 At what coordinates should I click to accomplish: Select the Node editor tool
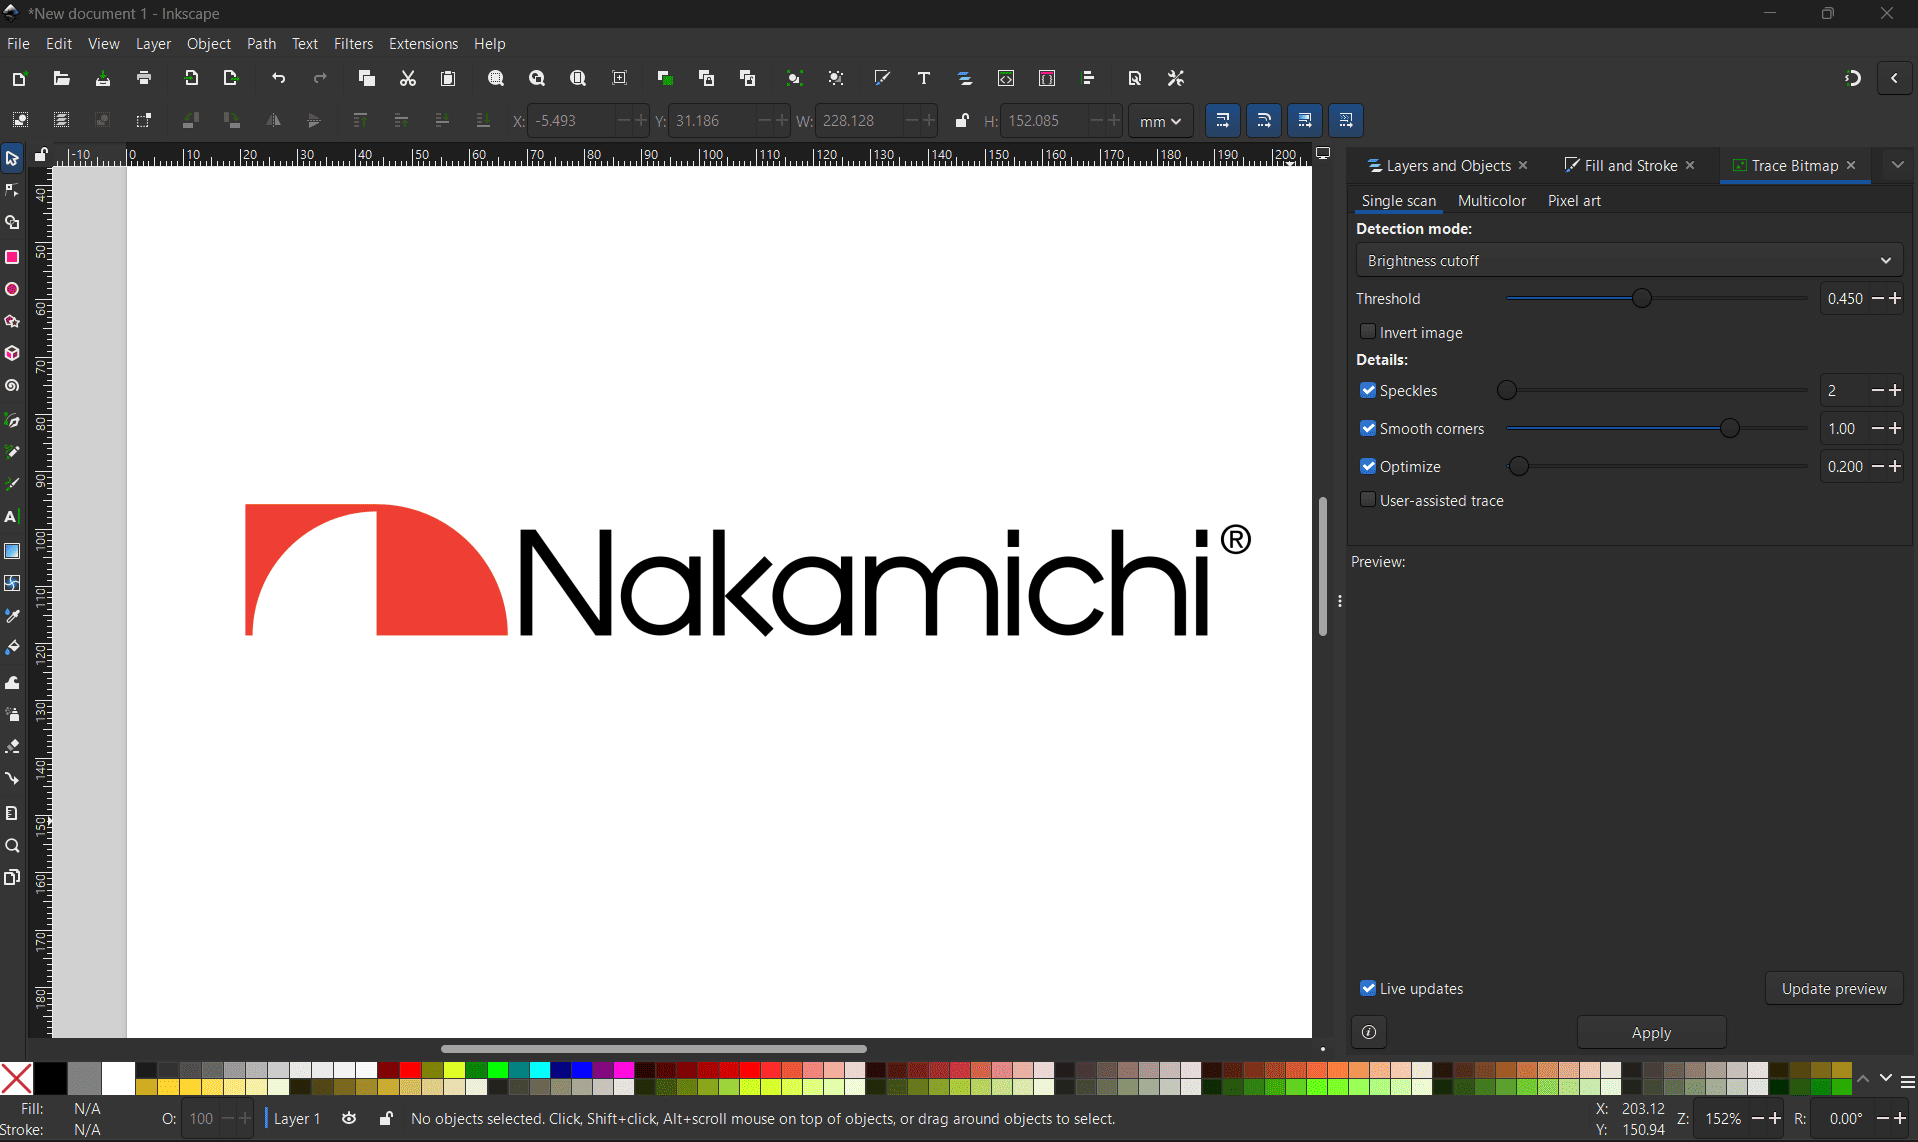click(12, 190)
